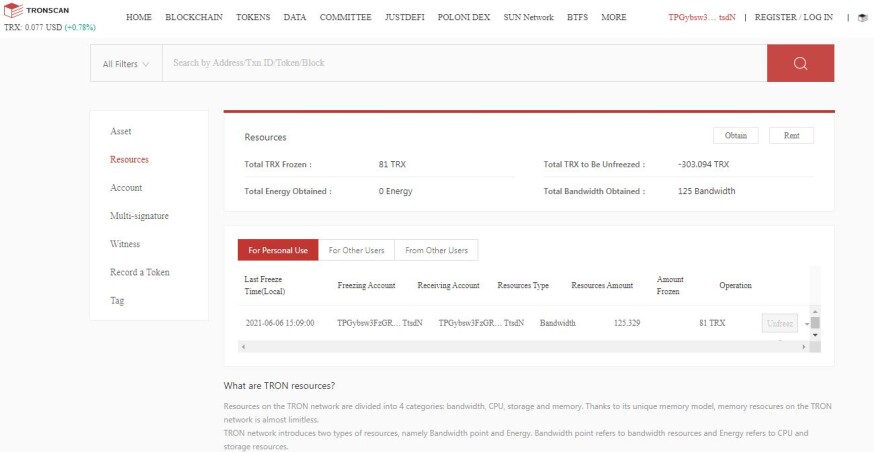The image size is (874, 452).
Task: Select Record a Token in the sidebar
Action: [140, 273]
